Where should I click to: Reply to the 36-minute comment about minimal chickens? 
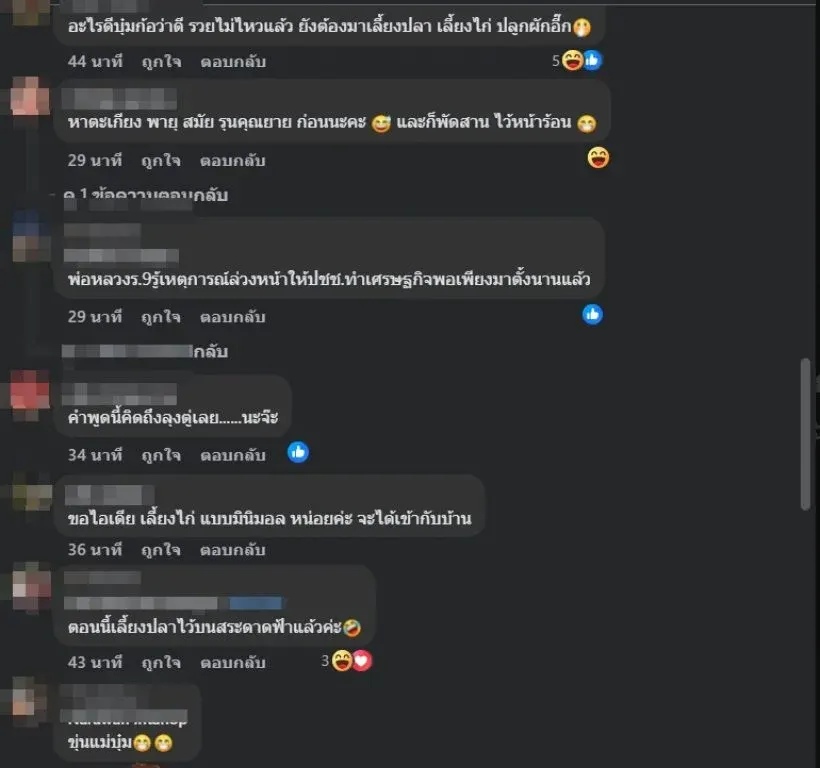point(233,550)
